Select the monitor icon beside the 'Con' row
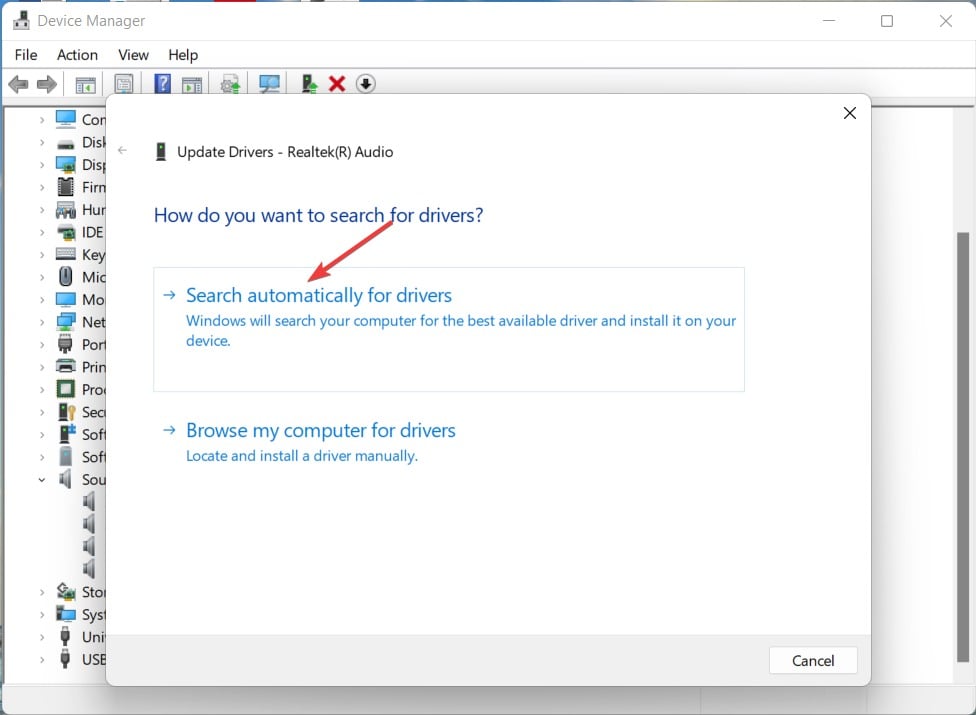 click(65, 119)
